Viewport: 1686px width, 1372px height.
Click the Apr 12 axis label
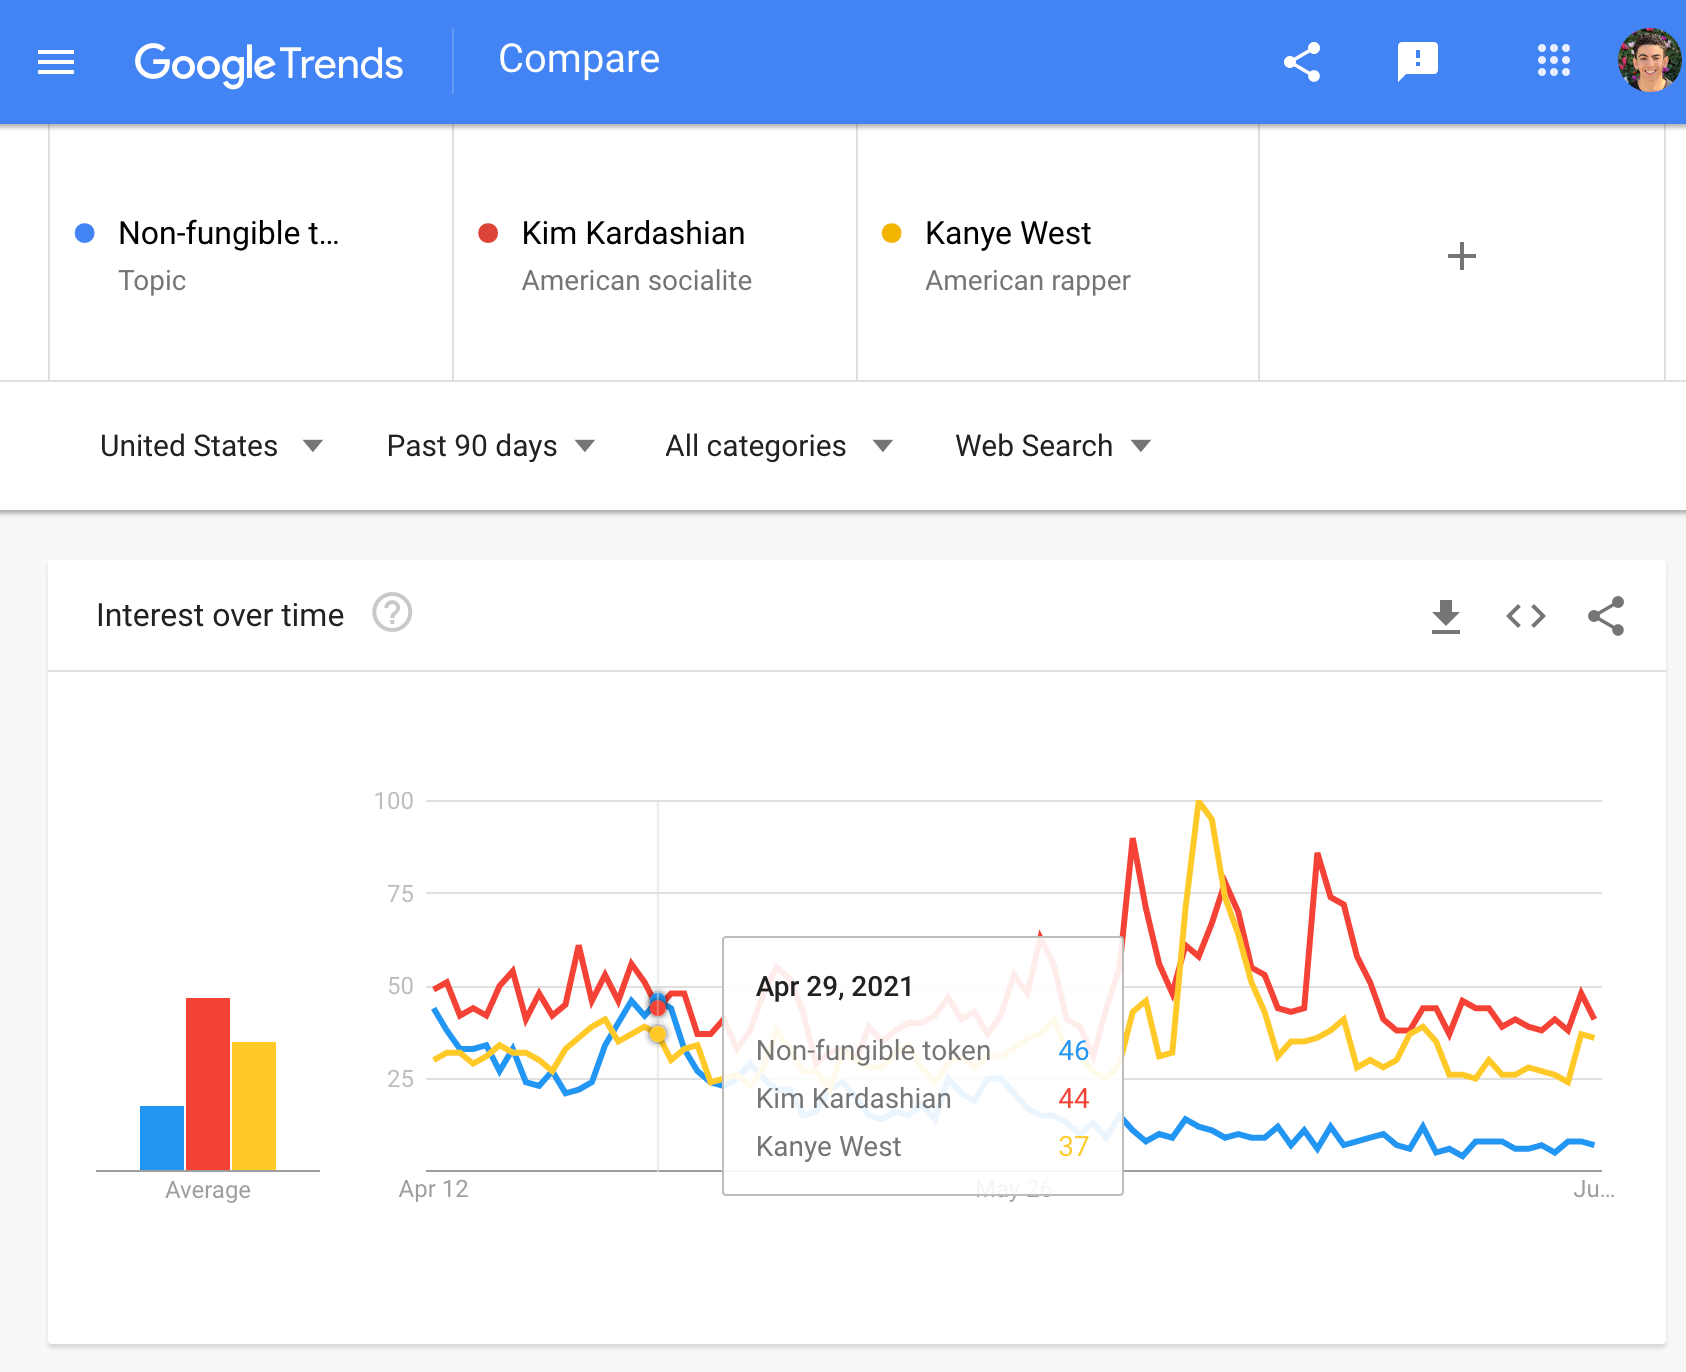(x=433, y=1189)
